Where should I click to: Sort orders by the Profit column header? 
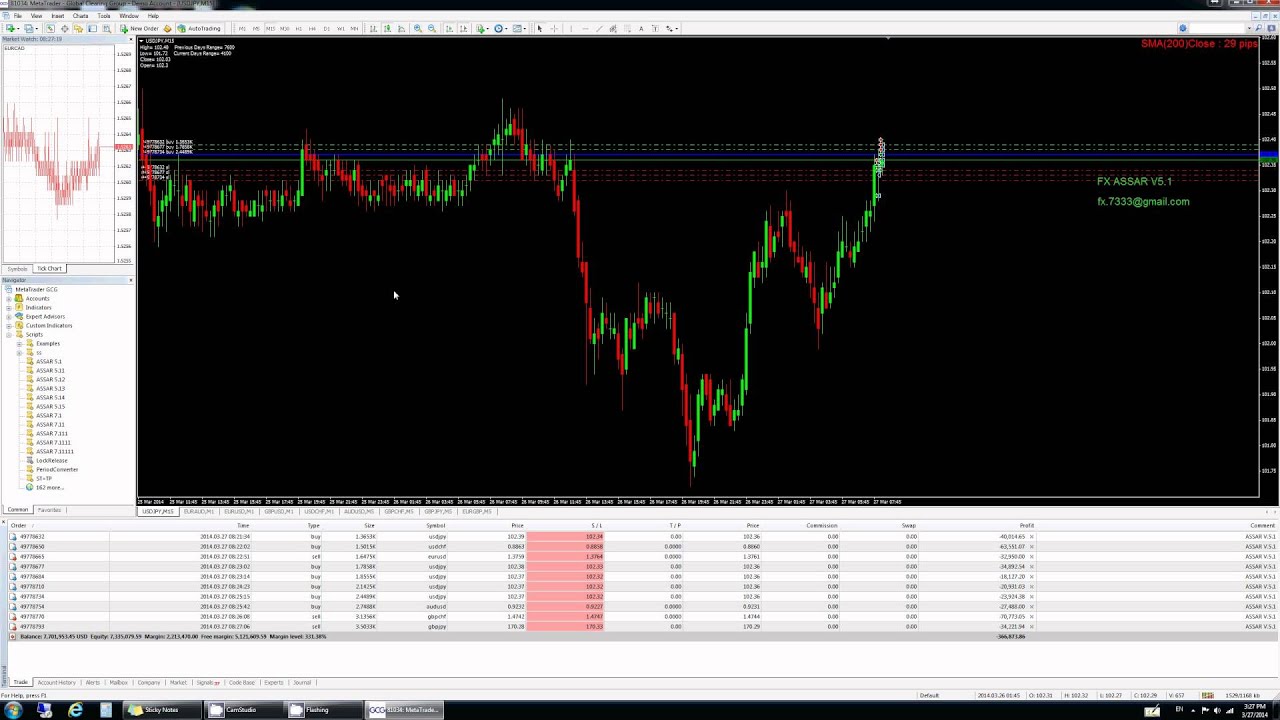pos(1026,525)
